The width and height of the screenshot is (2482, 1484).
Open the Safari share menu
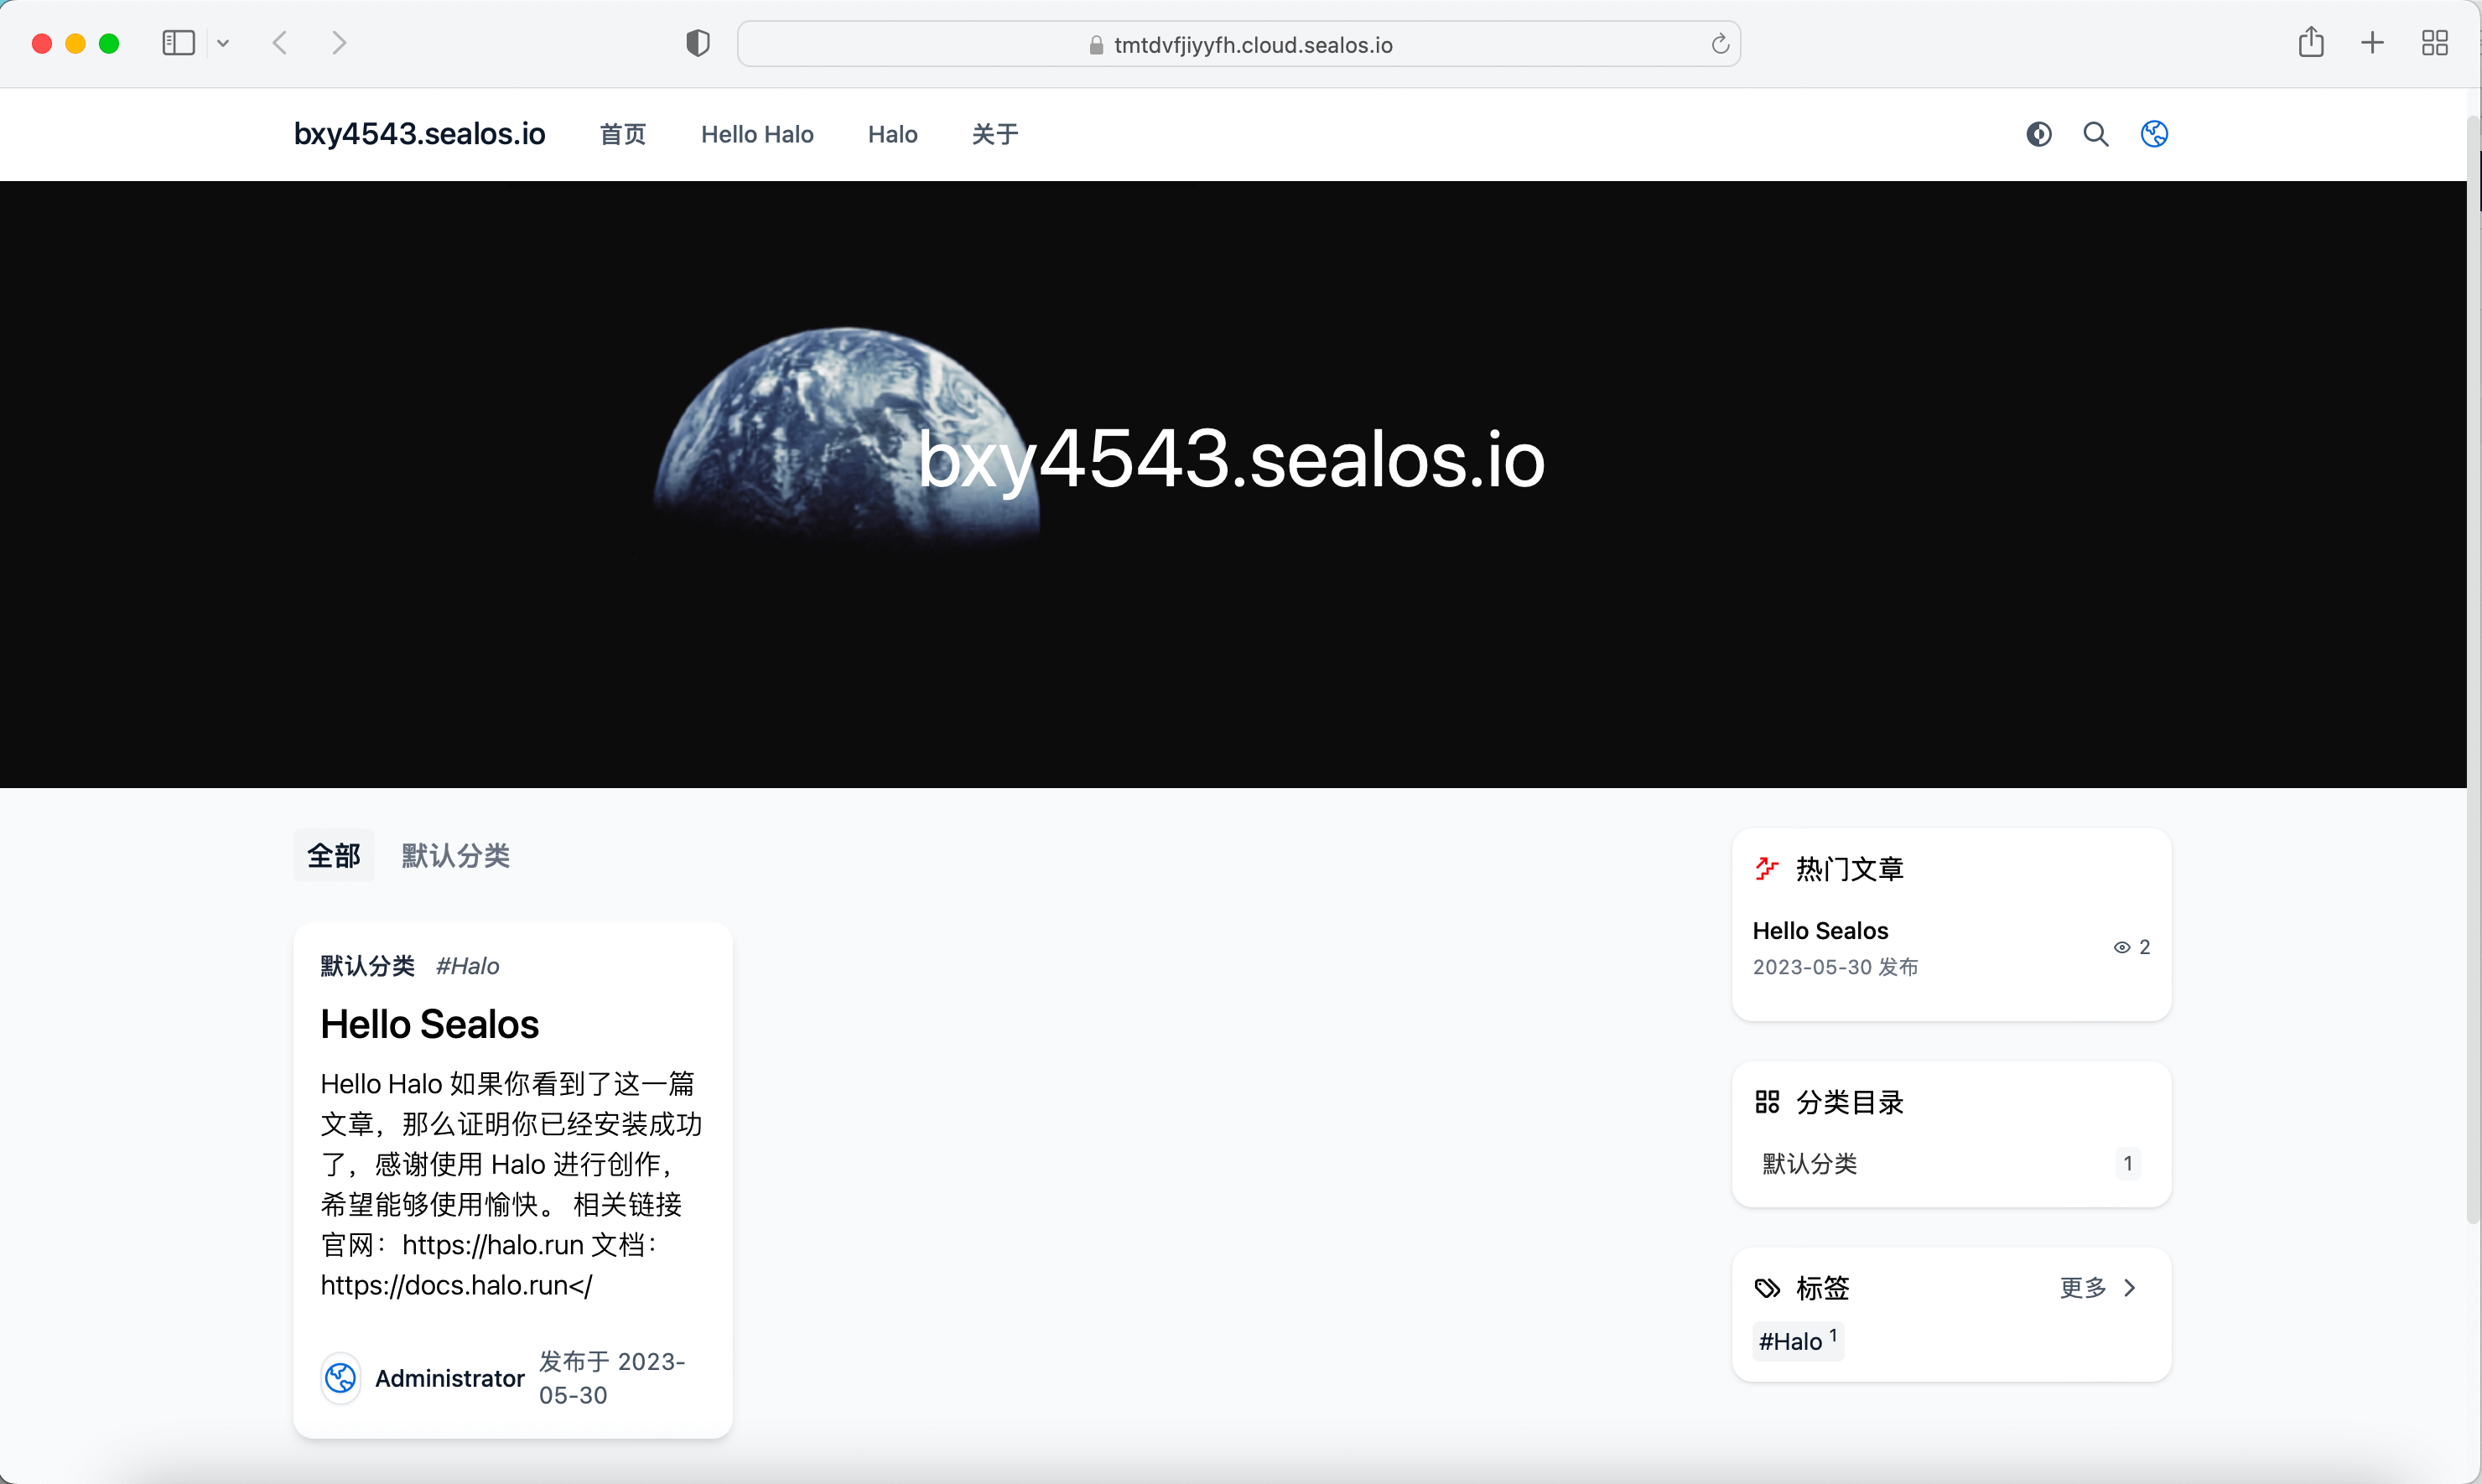[2310, 43]
